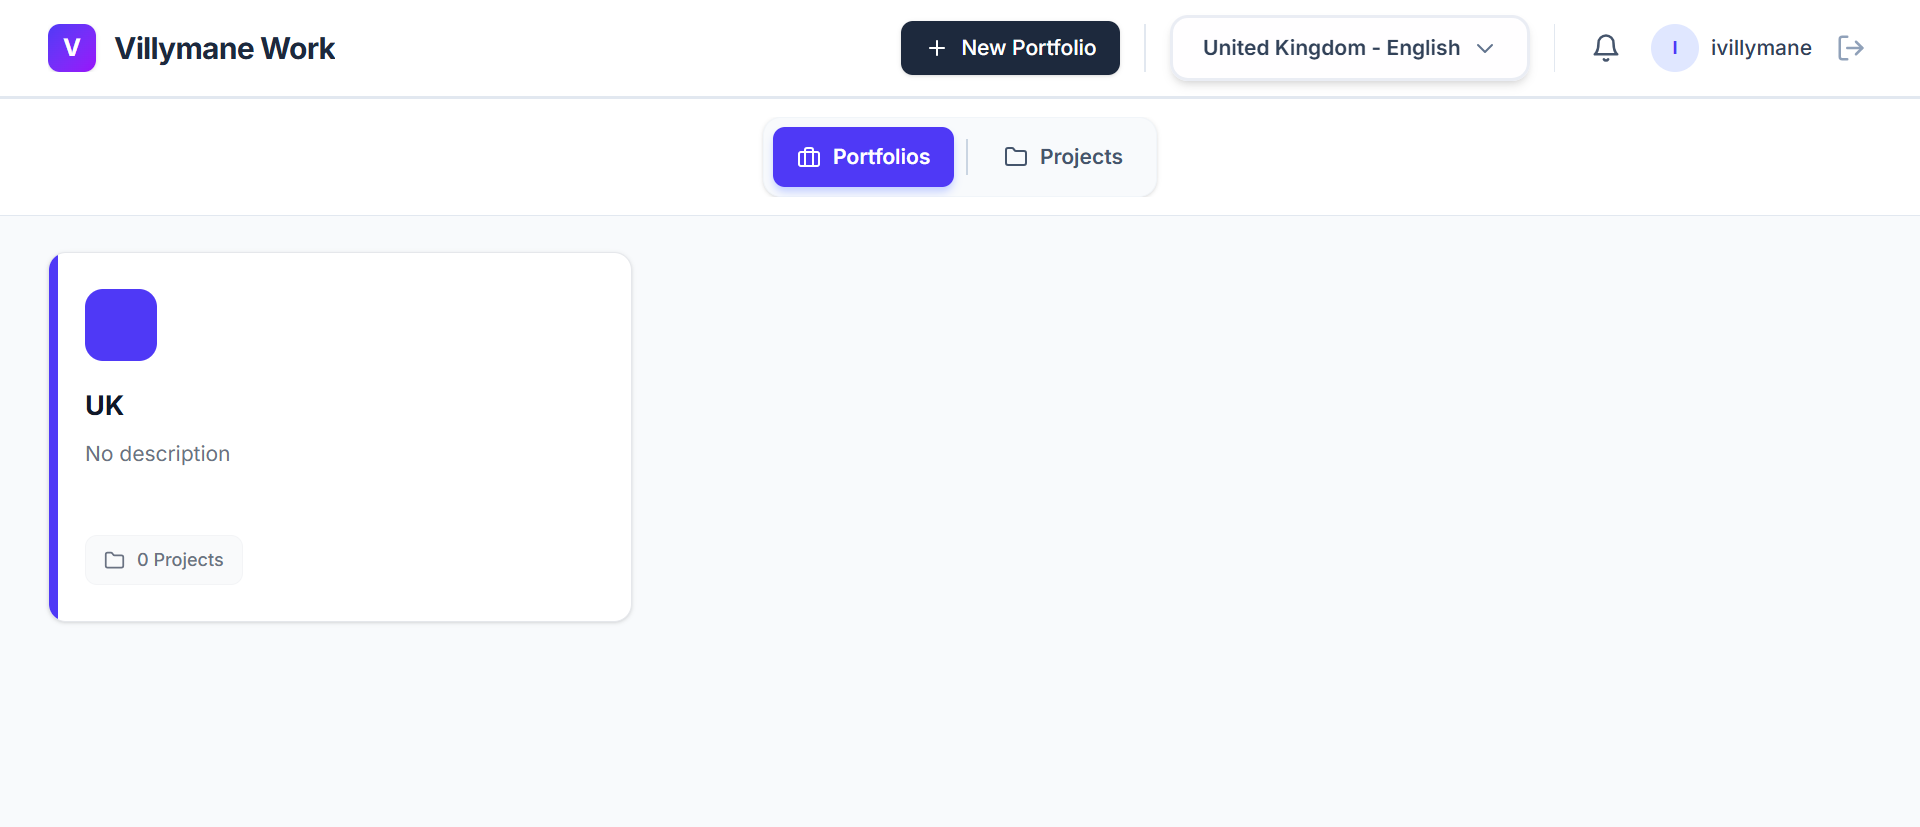The width and height of the screenshot is (1920, 827).
Task: Click the notification bell icon
Action: click(1605, 47)
